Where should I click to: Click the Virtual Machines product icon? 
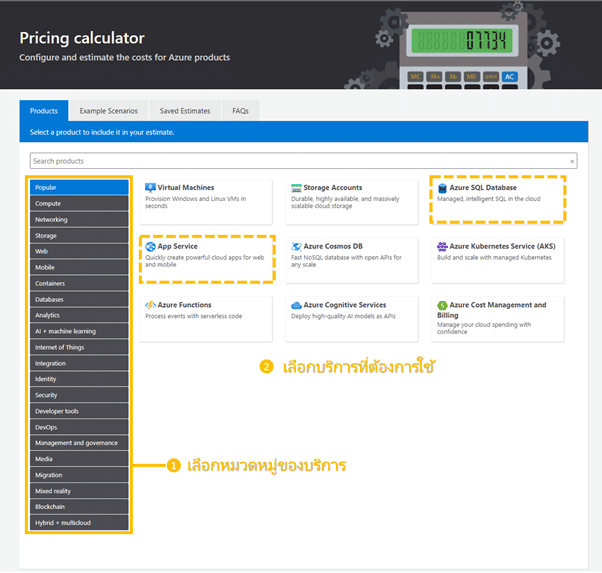pos(150,188)
